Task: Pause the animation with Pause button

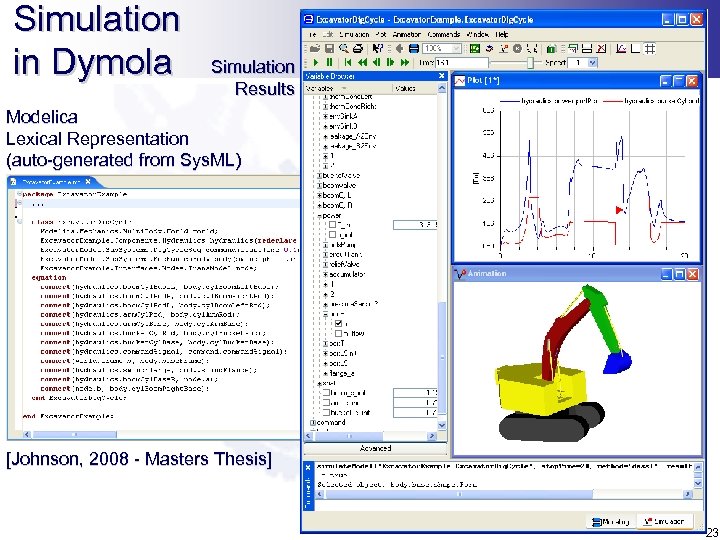Action: click(x=329, y=62)
